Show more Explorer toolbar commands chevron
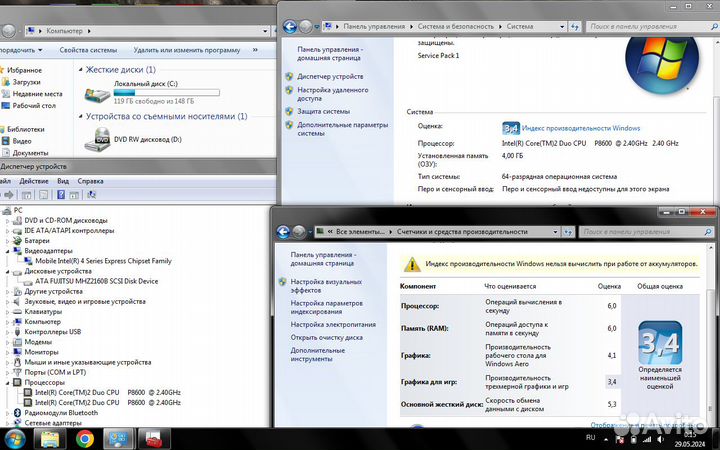Viewport: 720px width, 450px height. click(255, 50)
